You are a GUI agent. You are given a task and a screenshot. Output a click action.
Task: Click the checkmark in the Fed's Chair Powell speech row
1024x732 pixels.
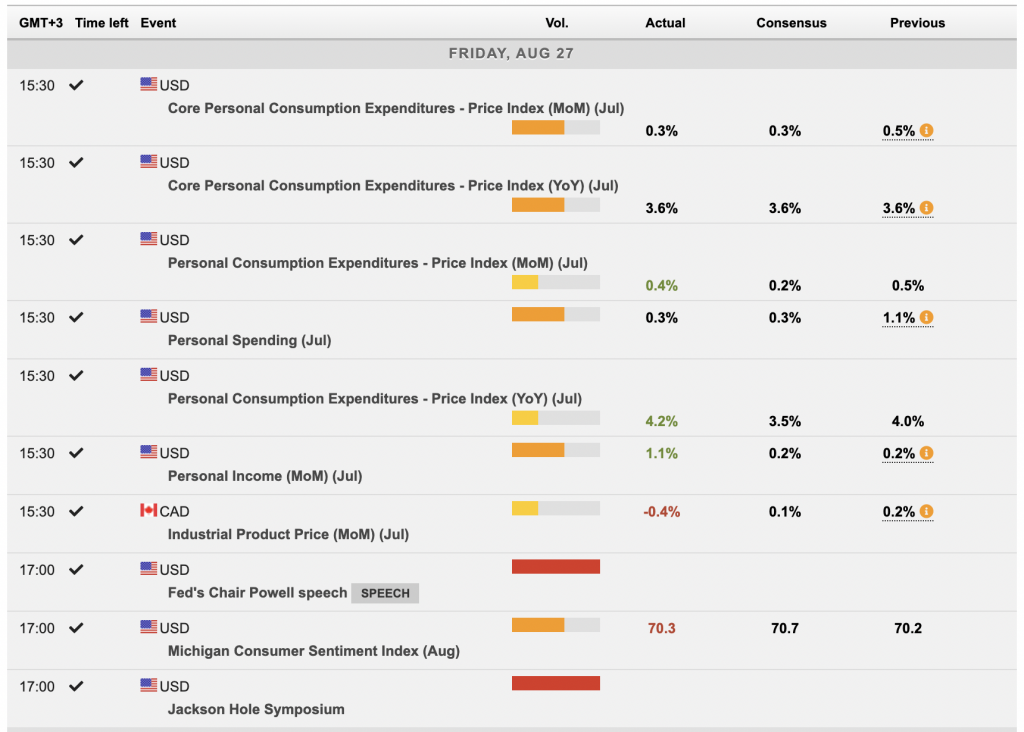[x=76, y=569]
